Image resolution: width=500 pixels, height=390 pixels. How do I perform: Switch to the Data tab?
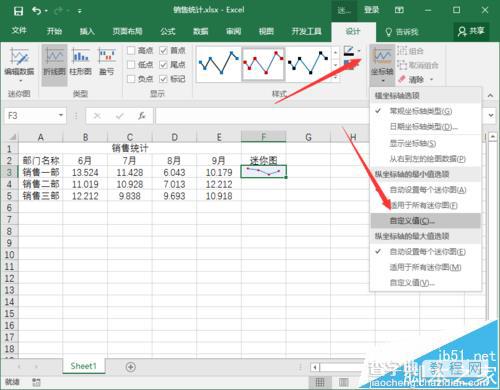tap(201, 31)
